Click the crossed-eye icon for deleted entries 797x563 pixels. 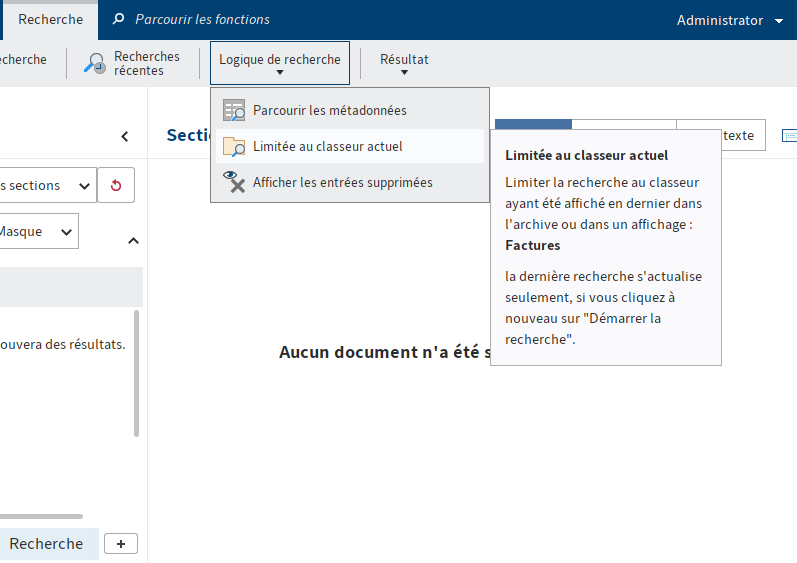pyautogui.click(x=234, y=182)
